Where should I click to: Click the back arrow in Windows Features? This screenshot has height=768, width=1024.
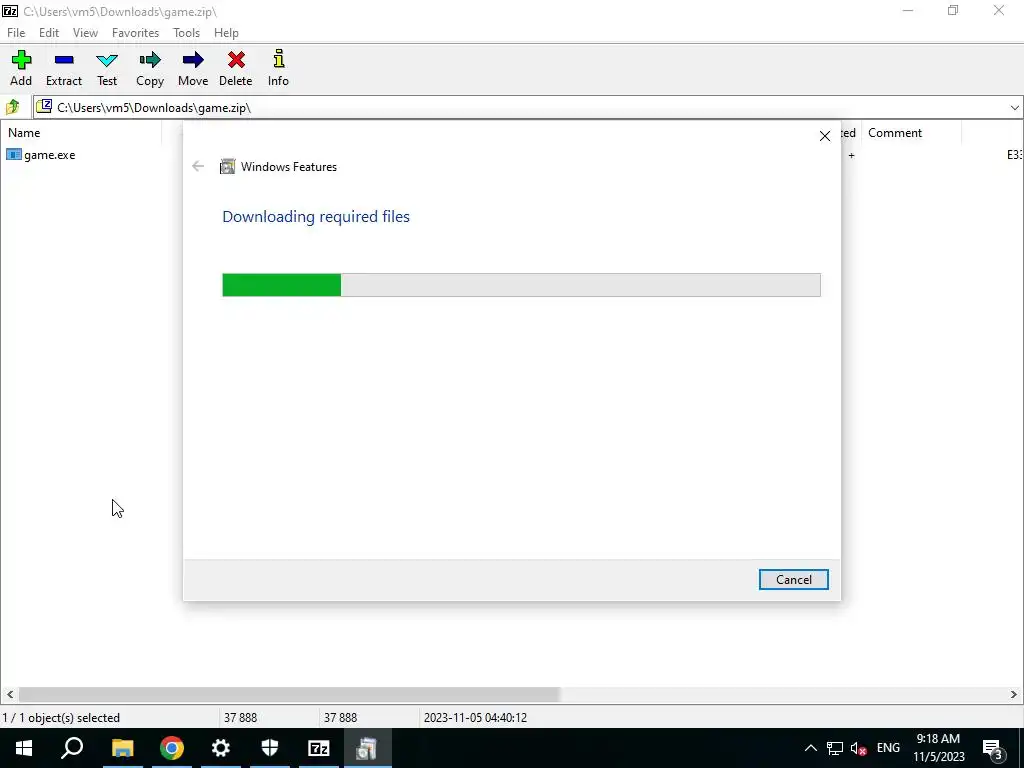[x=198, y=167]
